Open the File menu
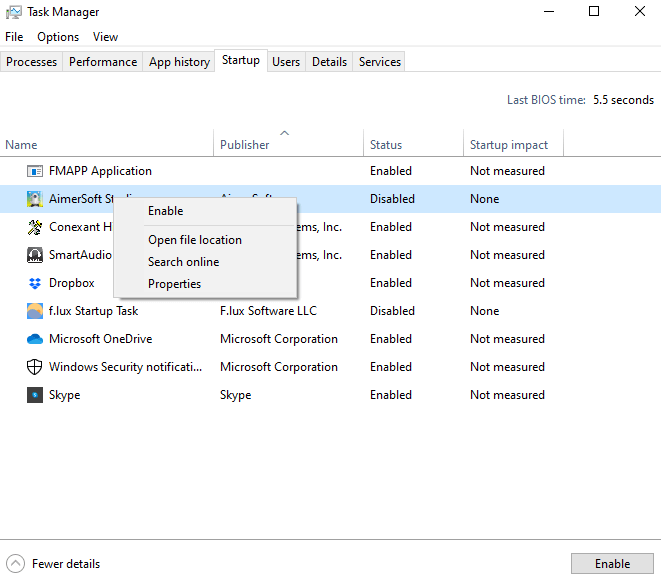The height and width of the screenshot is (587, 661). (x=14, y=37)
